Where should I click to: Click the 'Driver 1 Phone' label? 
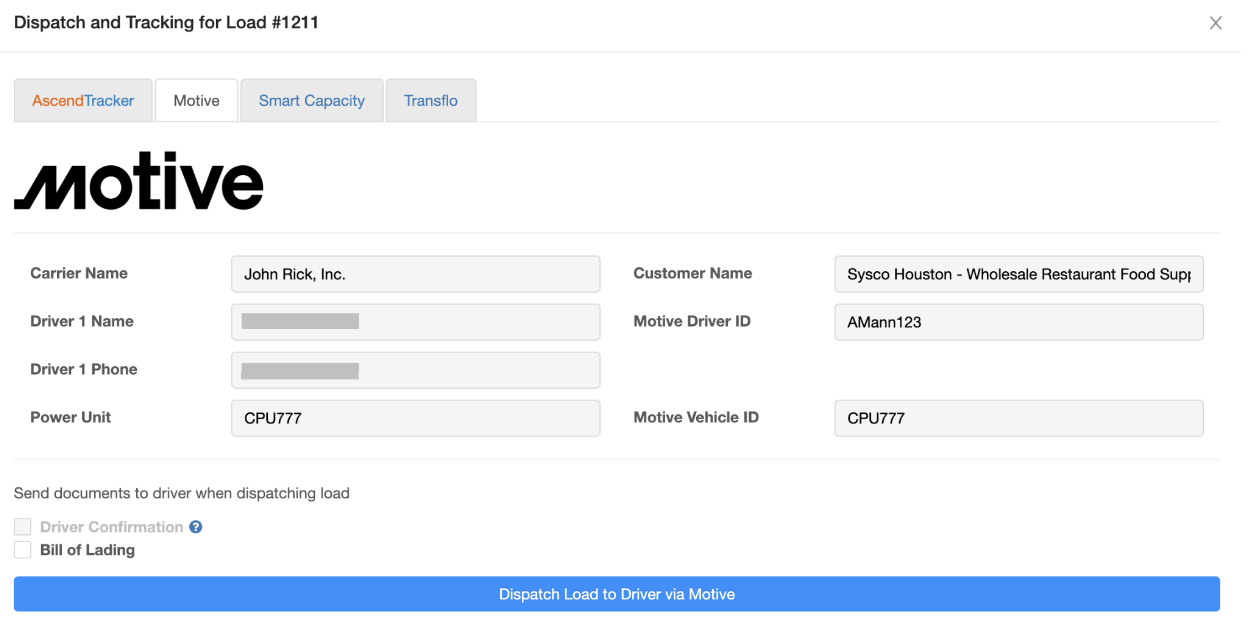84,369
